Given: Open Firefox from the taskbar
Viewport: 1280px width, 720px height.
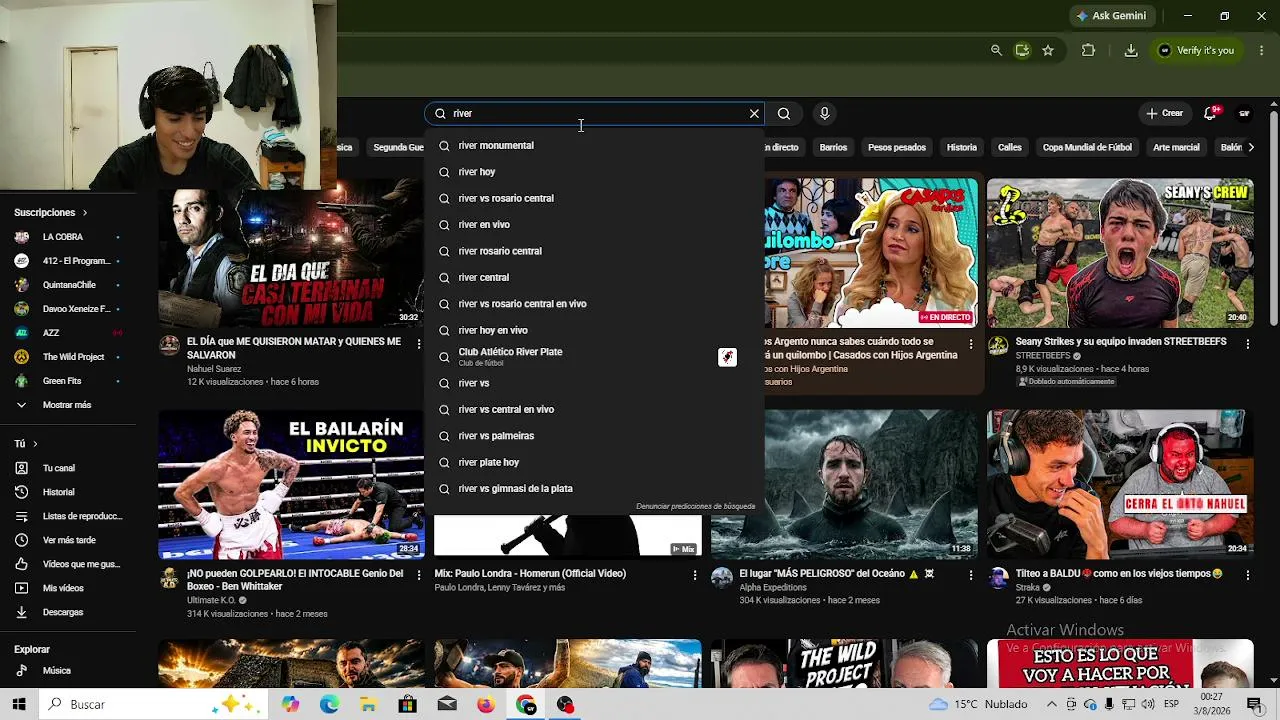Looking at the screenshot, I should click(486, 704).
